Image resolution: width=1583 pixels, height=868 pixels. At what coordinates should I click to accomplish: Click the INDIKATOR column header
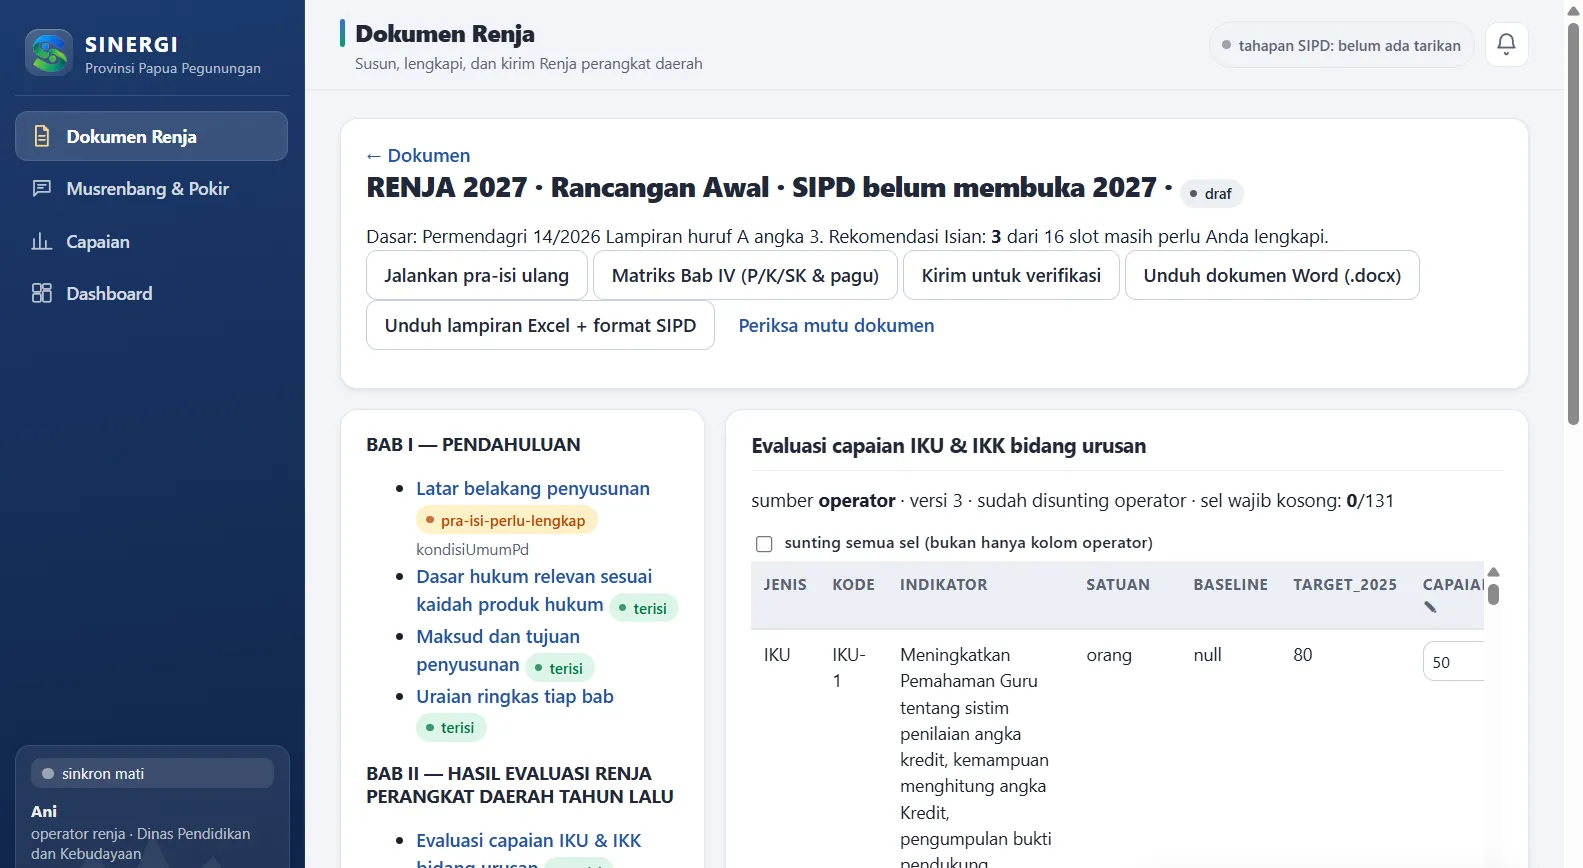[943, 585]
